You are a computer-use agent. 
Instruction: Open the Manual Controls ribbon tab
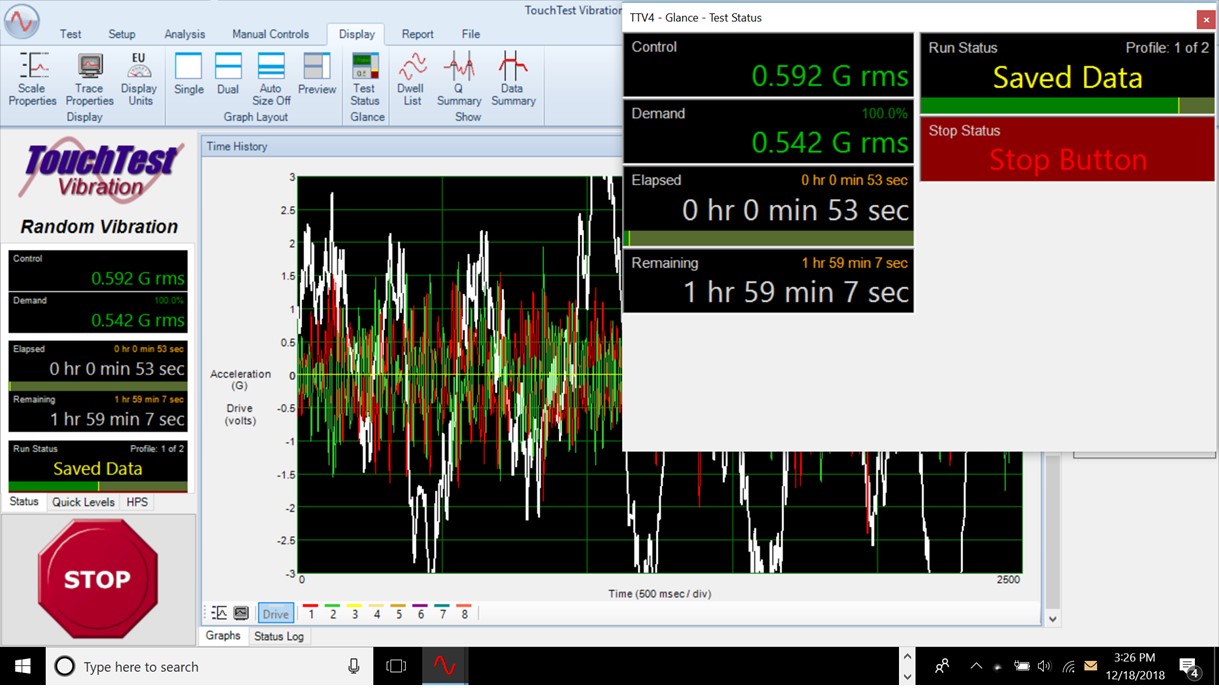coord(271,34)
